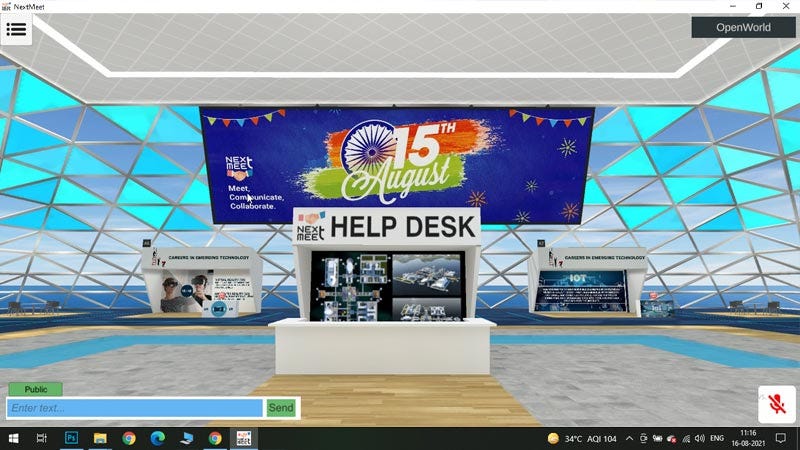
Task: Show hidden system tray icons
Action: coord(629,438)
